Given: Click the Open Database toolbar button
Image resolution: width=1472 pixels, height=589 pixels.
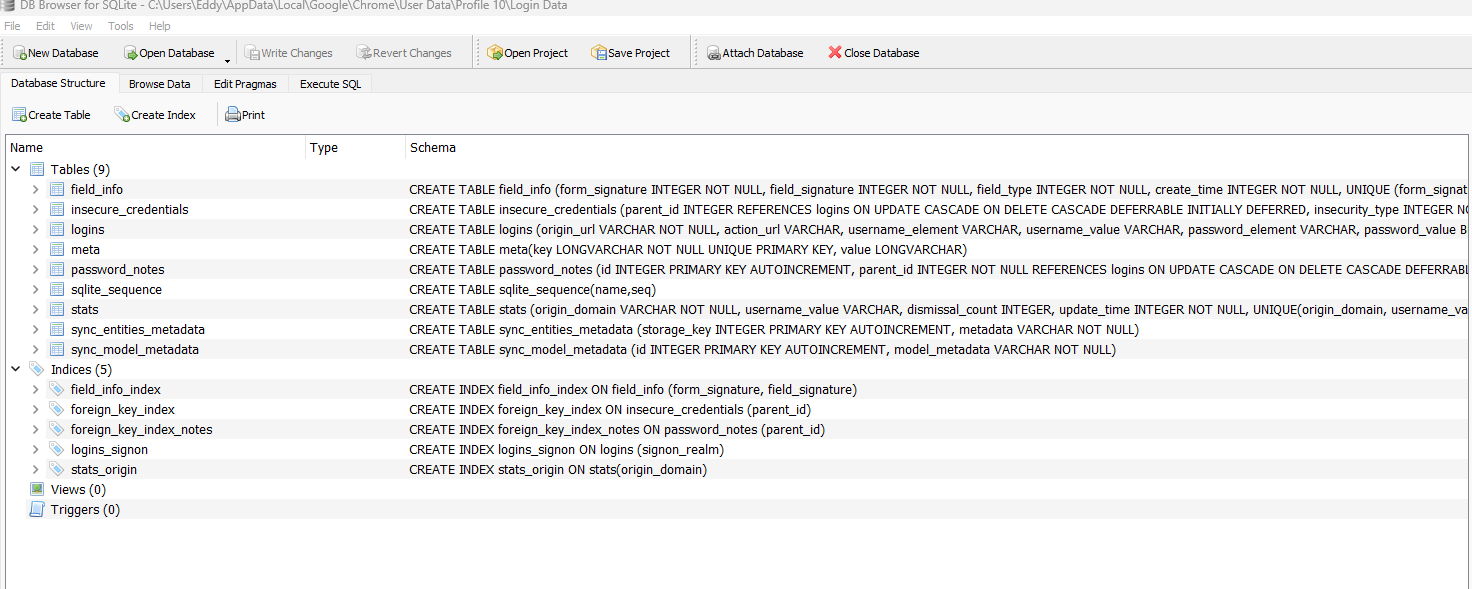Looking at the screenshot, I should click(169, 53).
